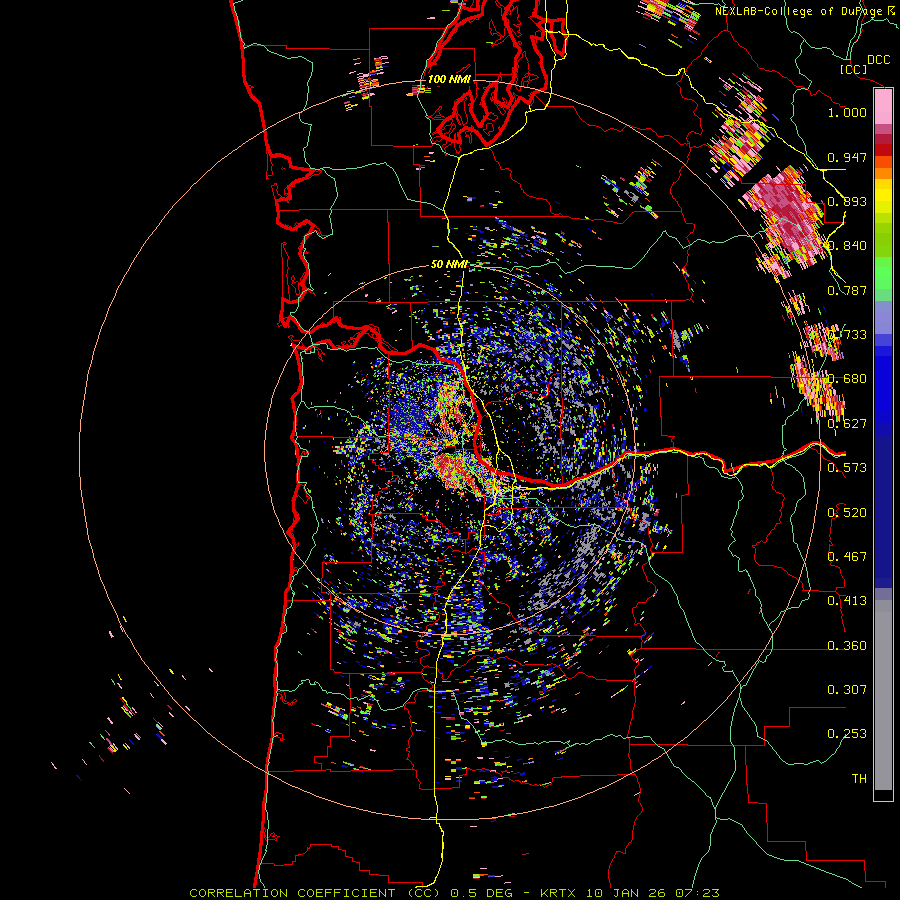Select the 0.733 scale value
Screen dimensions: 900x900
(x=847, y=335)
